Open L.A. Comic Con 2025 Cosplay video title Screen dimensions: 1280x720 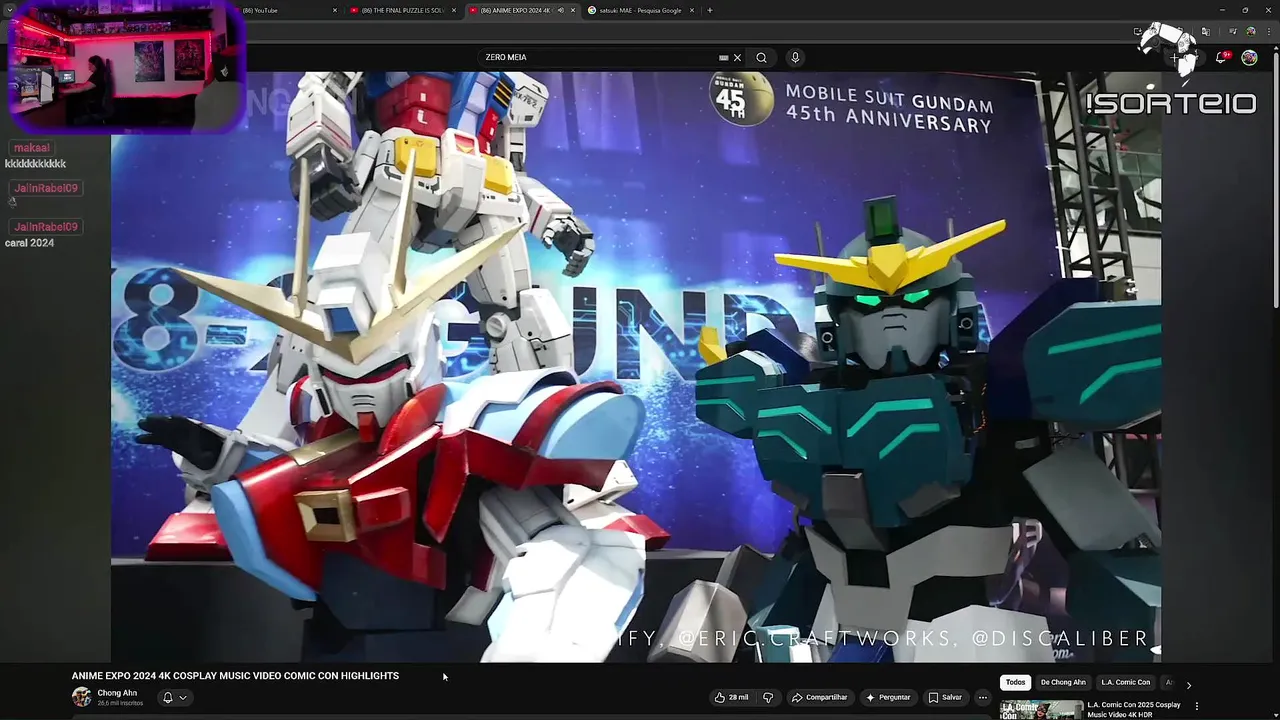pos(1135,709)
